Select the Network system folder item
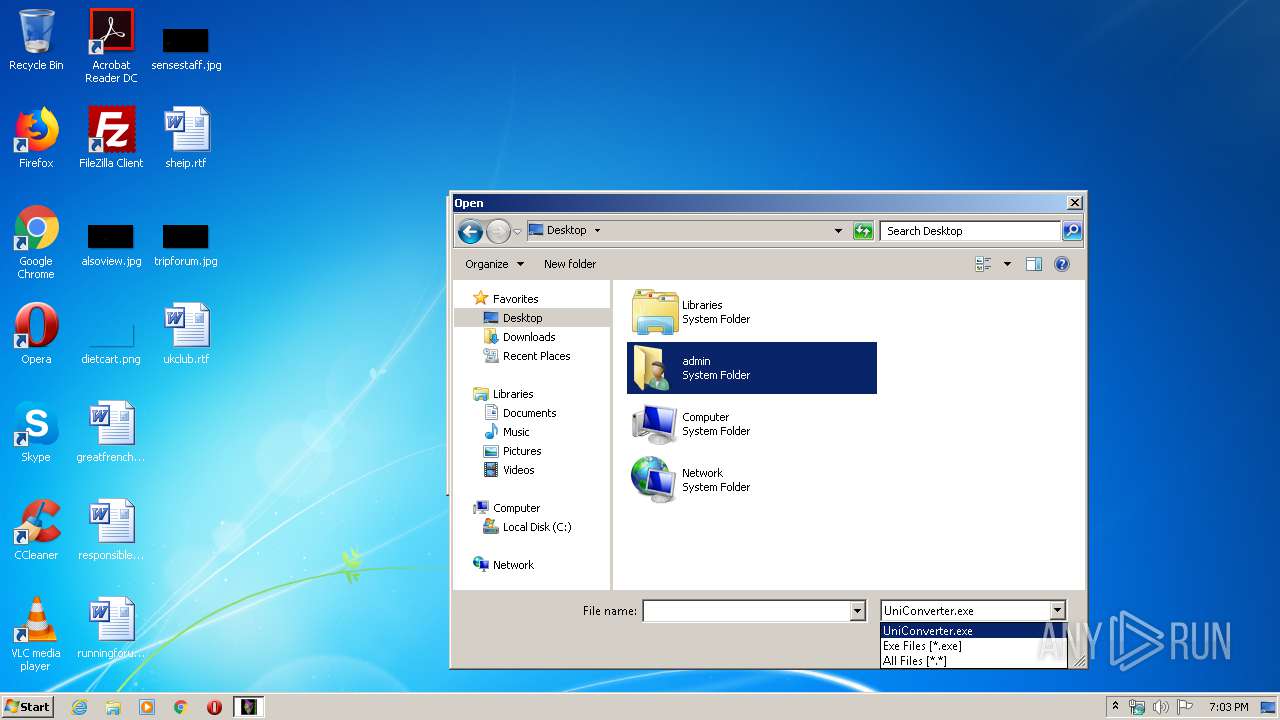Viewport: 1280px width, 720px height. tap(752, 480)
